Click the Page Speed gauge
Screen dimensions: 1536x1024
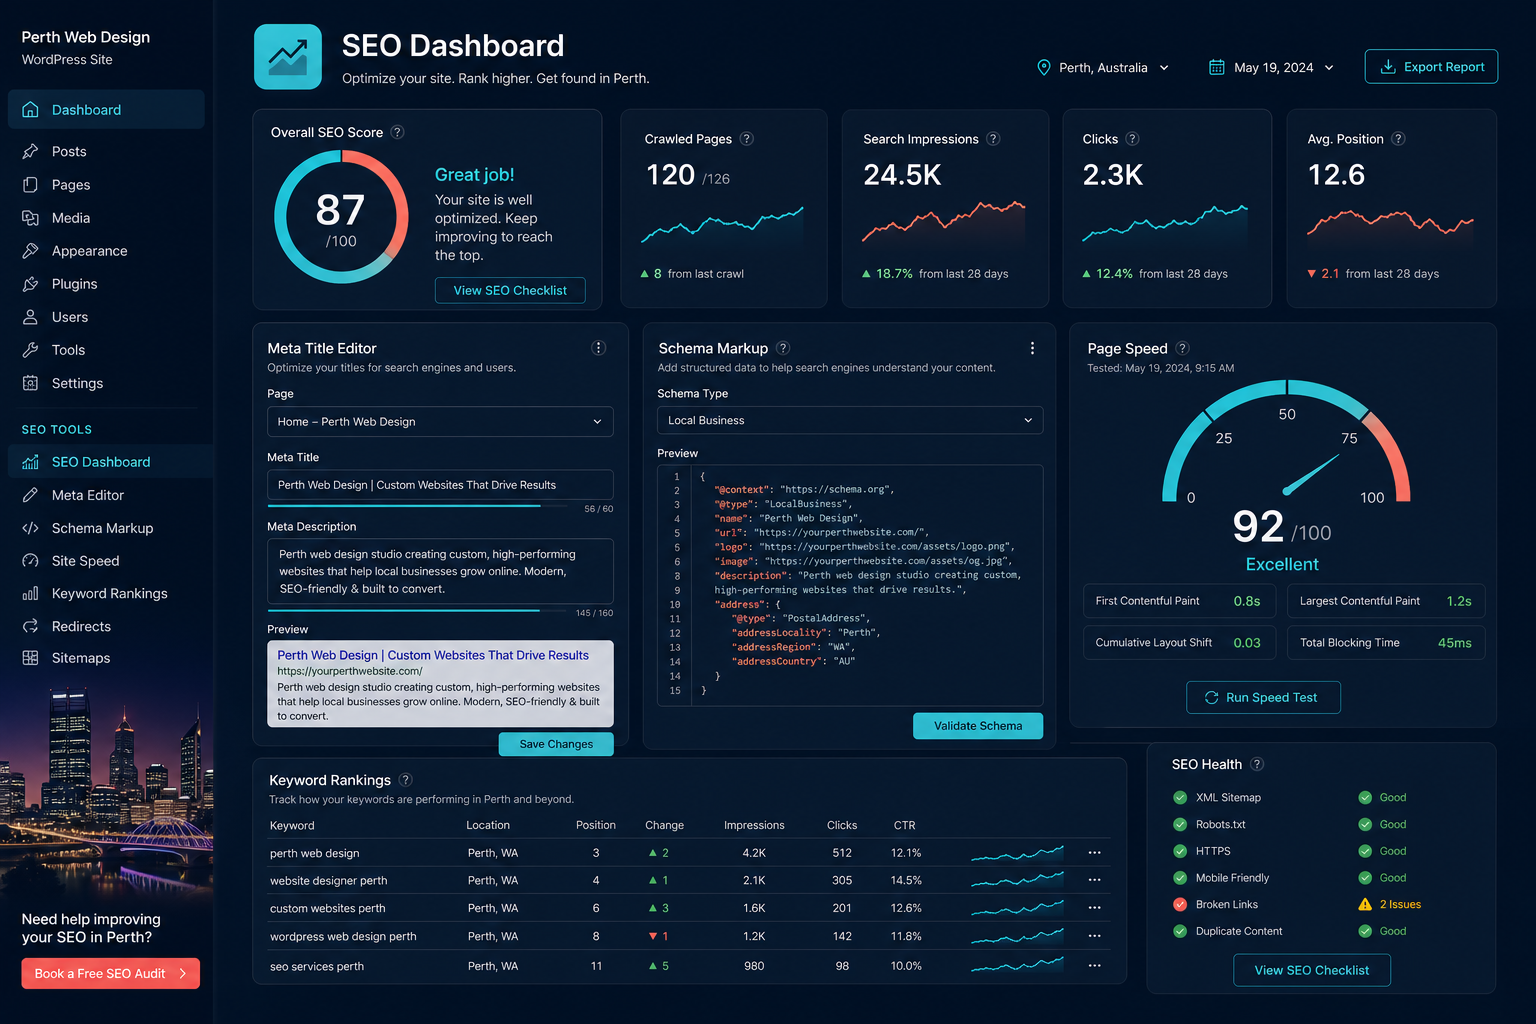click(1286, 440)
